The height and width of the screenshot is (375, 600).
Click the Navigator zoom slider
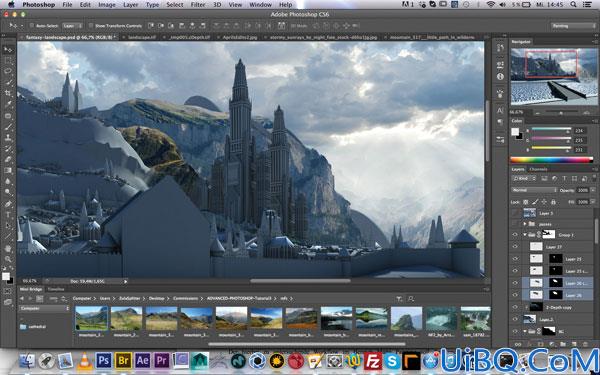pyautogui.click(x=561, y=112)
